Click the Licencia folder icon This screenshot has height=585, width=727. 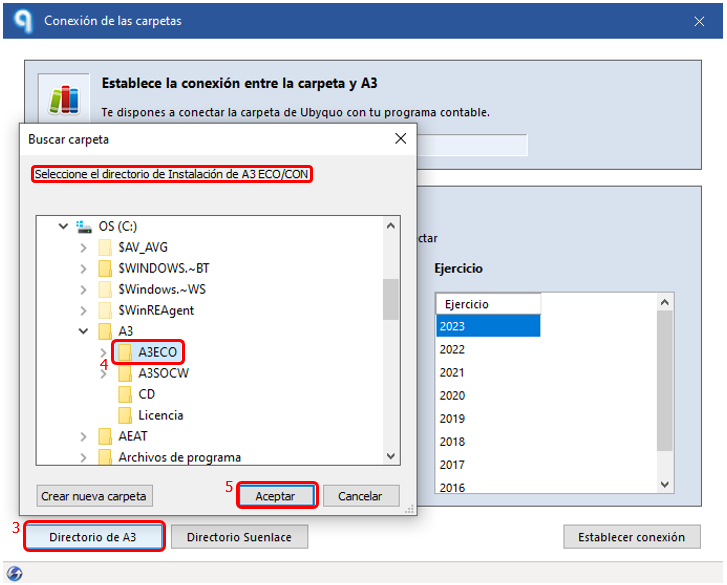click(125, 415)
